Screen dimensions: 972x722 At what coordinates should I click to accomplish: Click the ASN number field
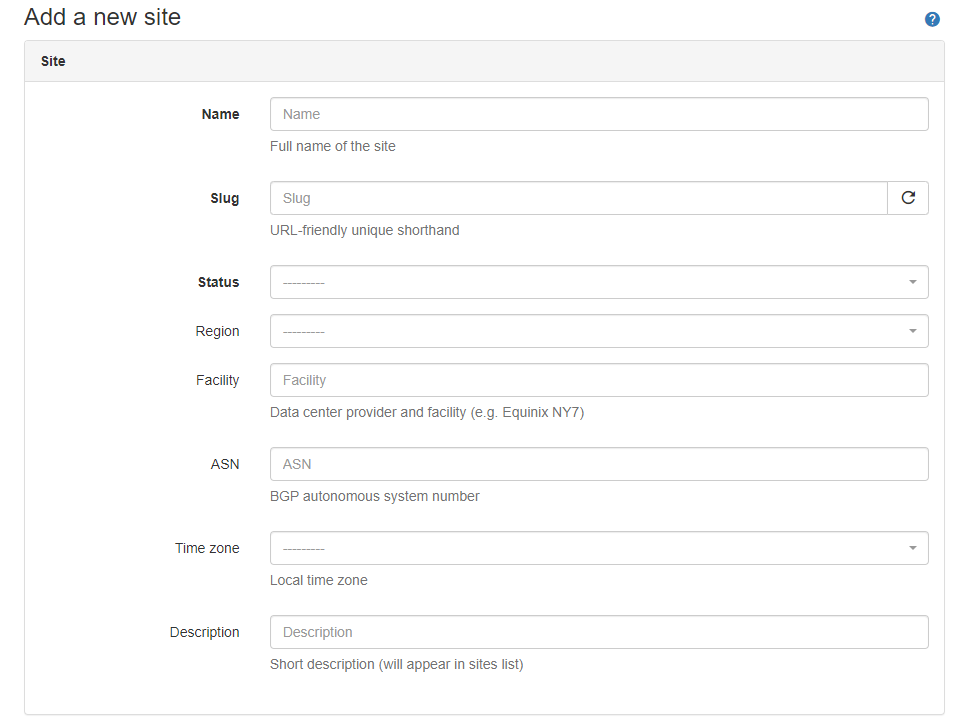(x=598, y=464)
